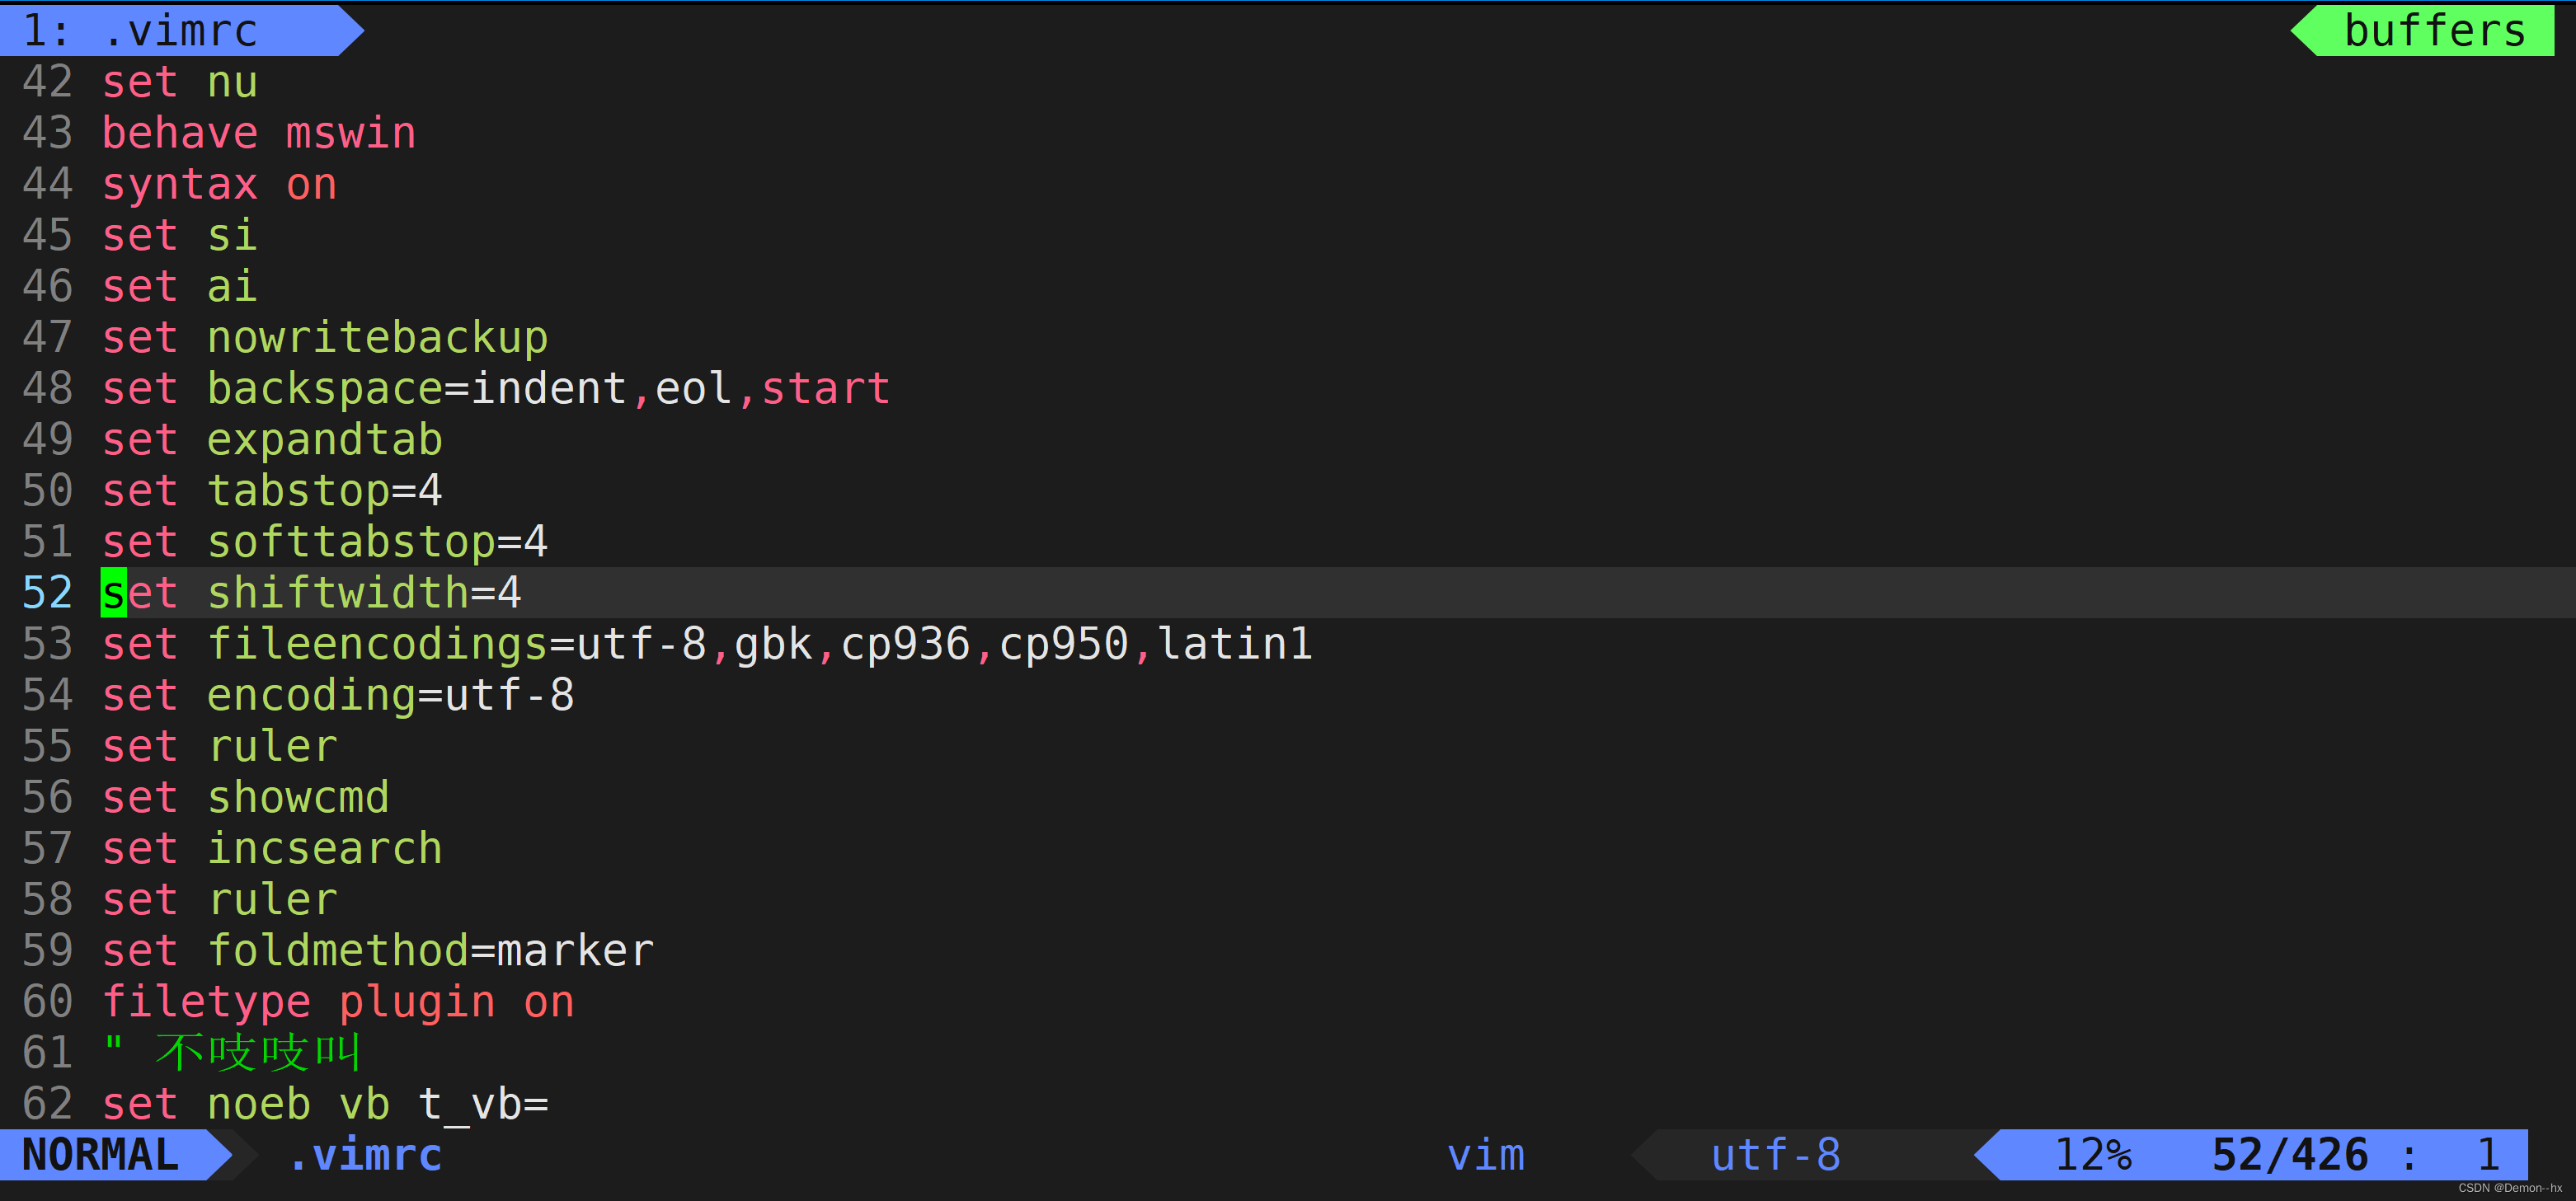Click 'nowritebackup' on line 47
This screenshot has width=2576, height=1201.
(377, 338)
